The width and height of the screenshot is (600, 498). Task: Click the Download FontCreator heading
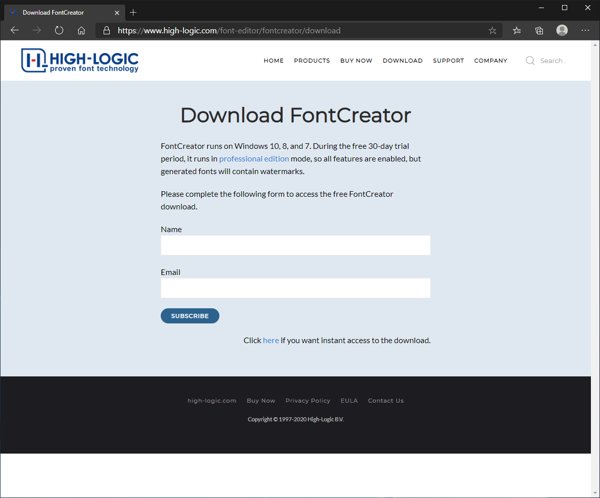point(295,115)
